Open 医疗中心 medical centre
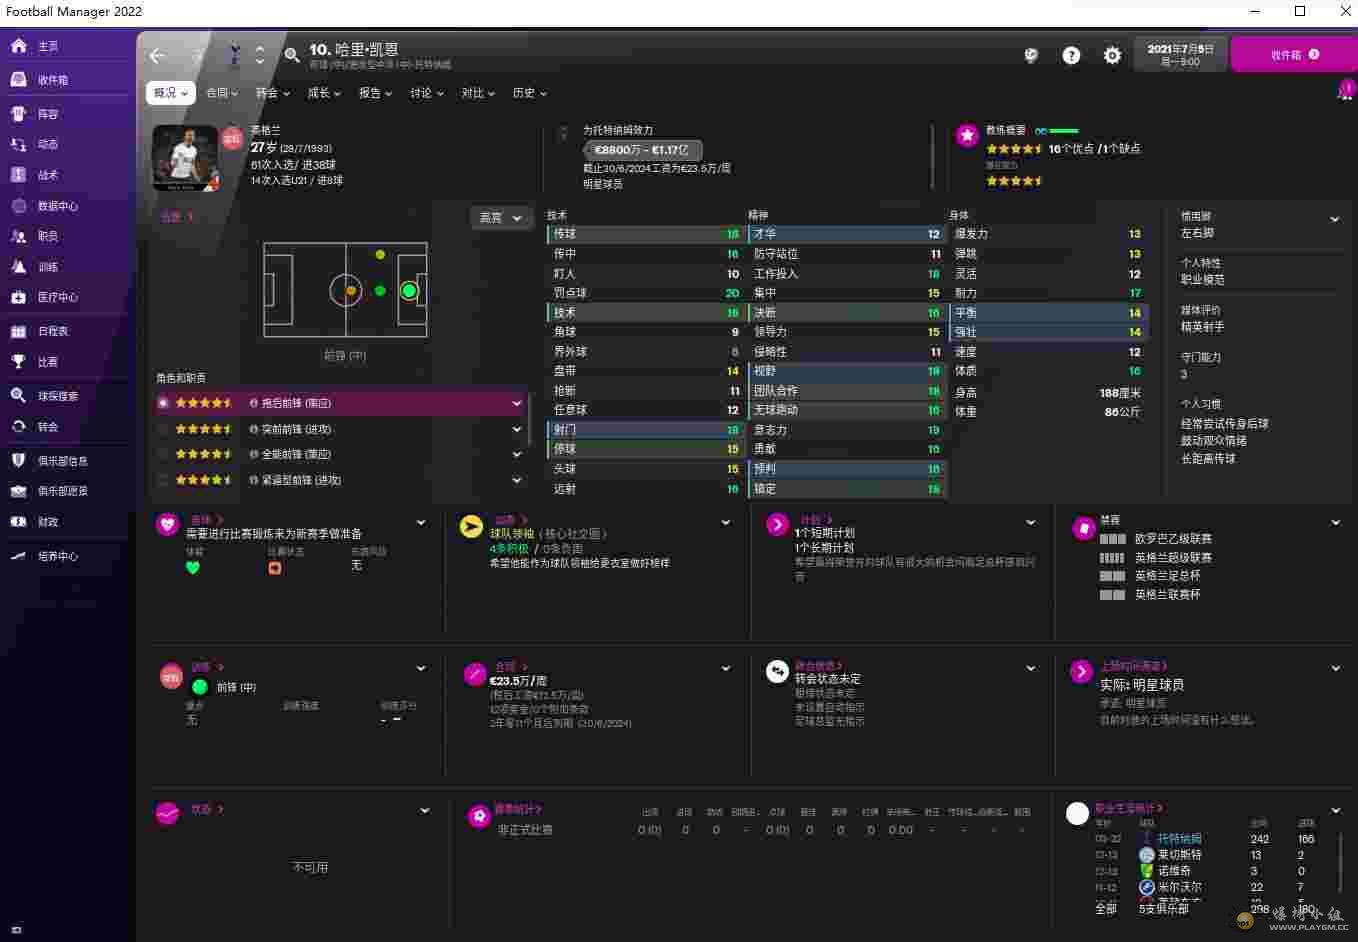The height and width of the screenshot is (942, 1358). tap(57, 297)
